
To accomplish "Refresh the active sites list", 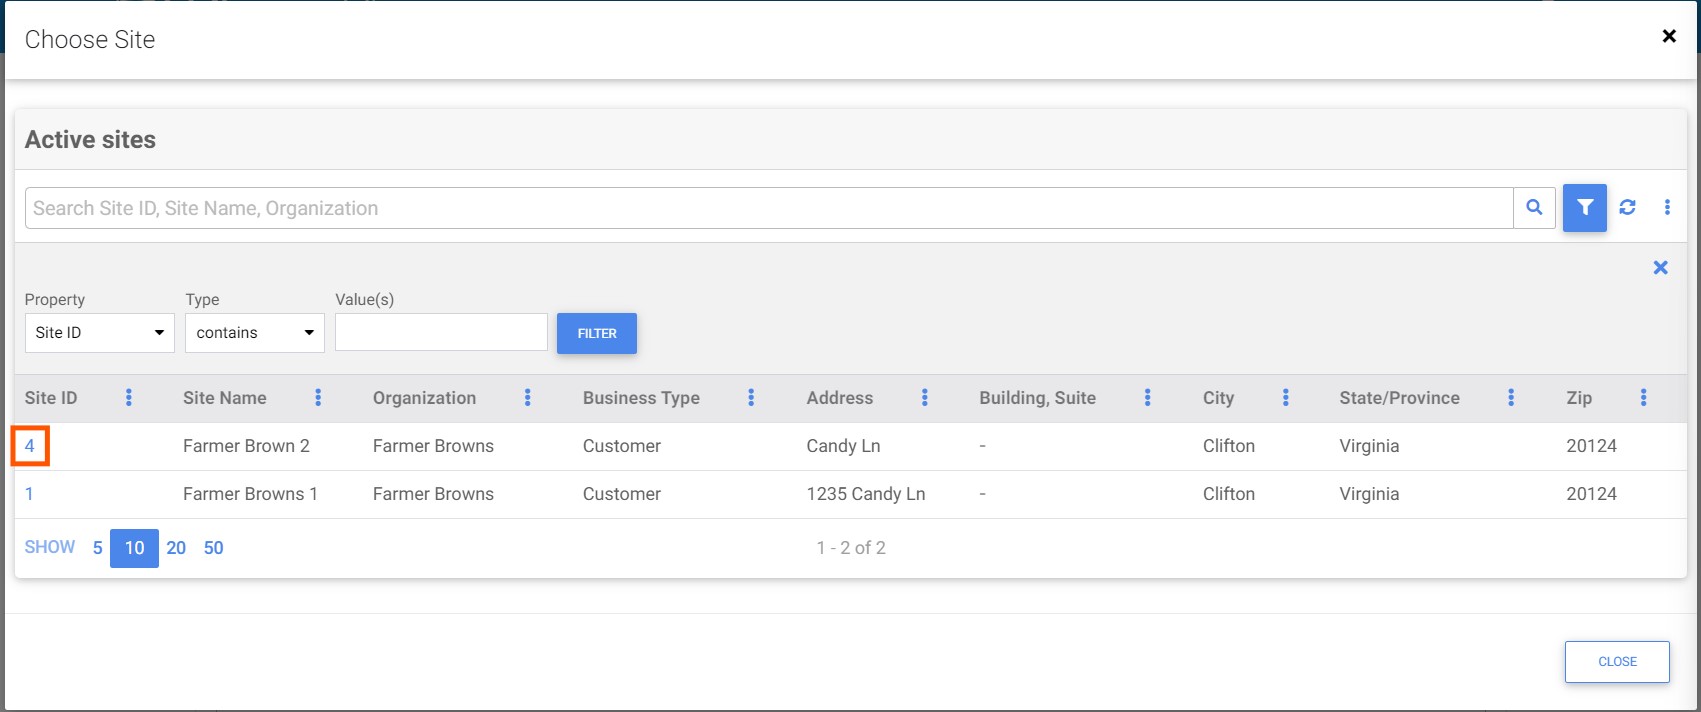I will 1628,207.
